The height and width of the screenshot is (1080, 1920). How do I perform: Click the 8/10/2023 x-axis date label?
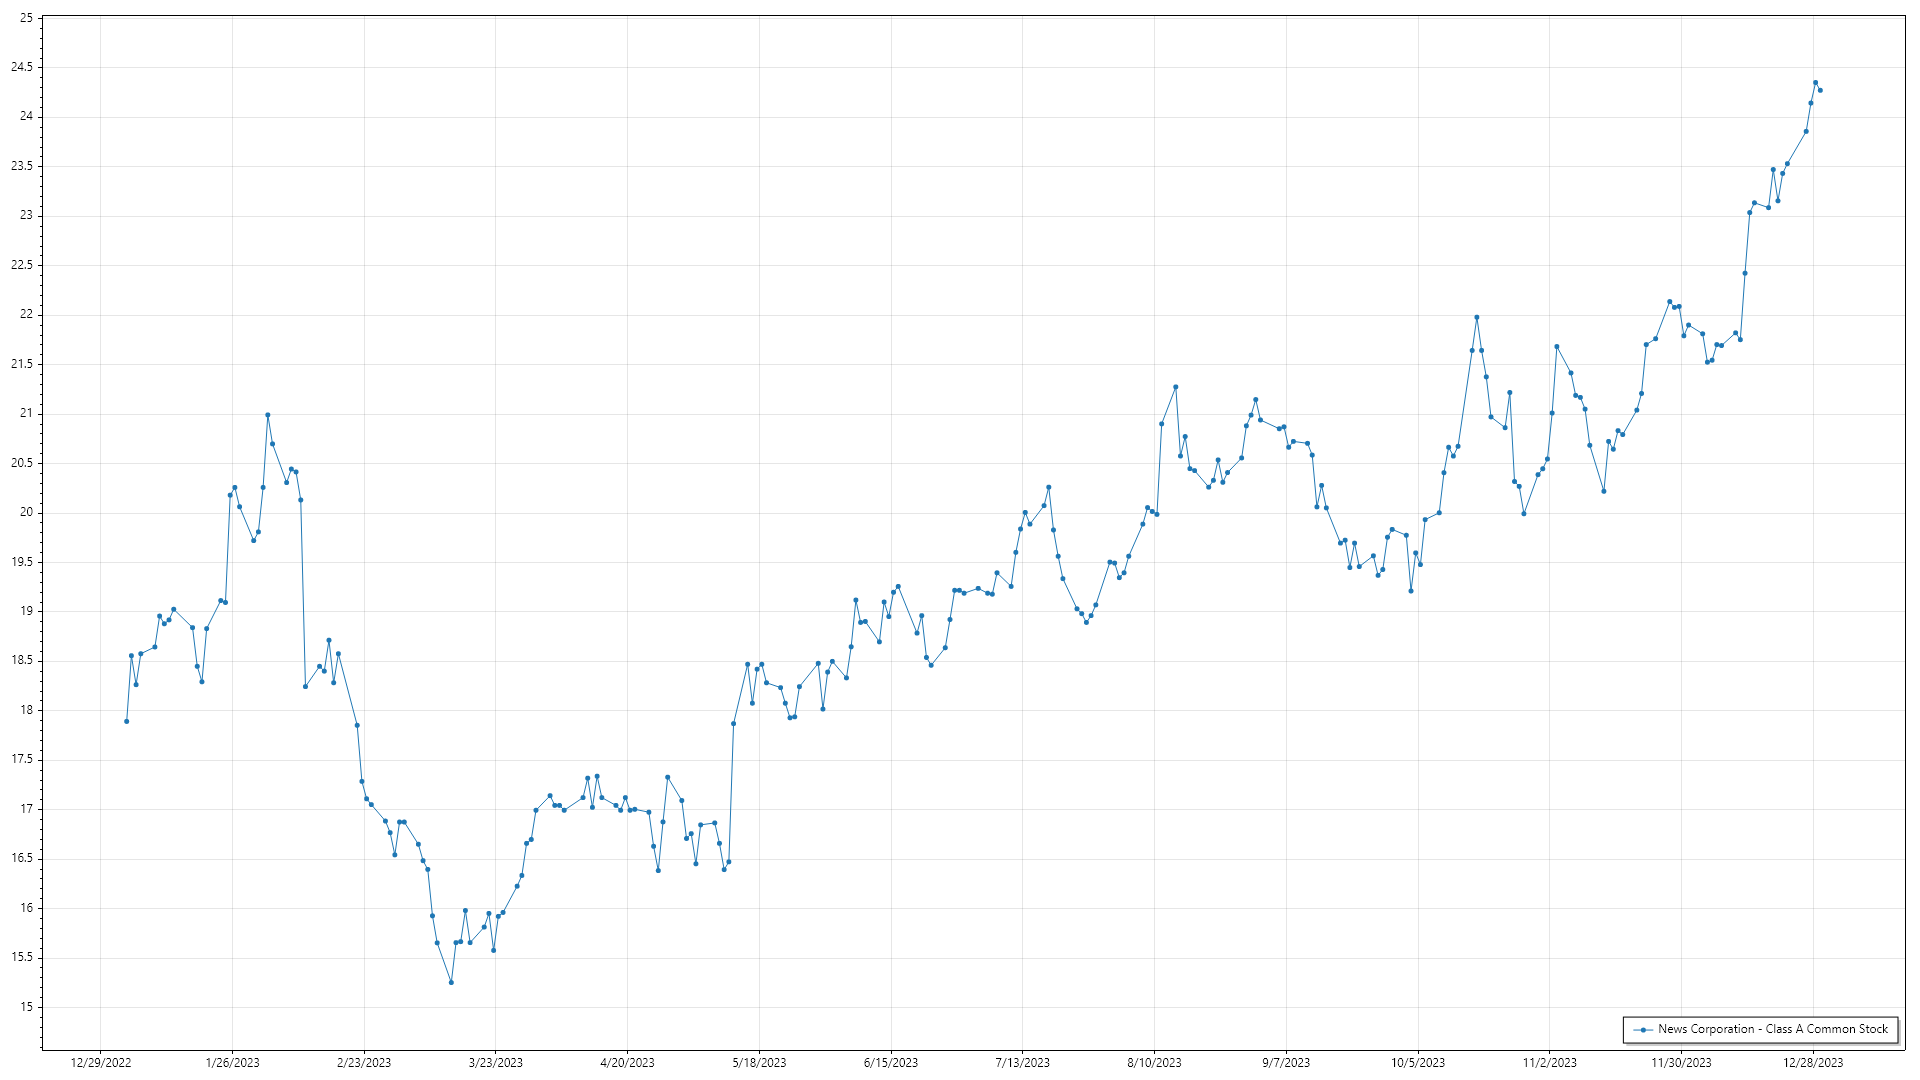click(x=1154, y=1063)
